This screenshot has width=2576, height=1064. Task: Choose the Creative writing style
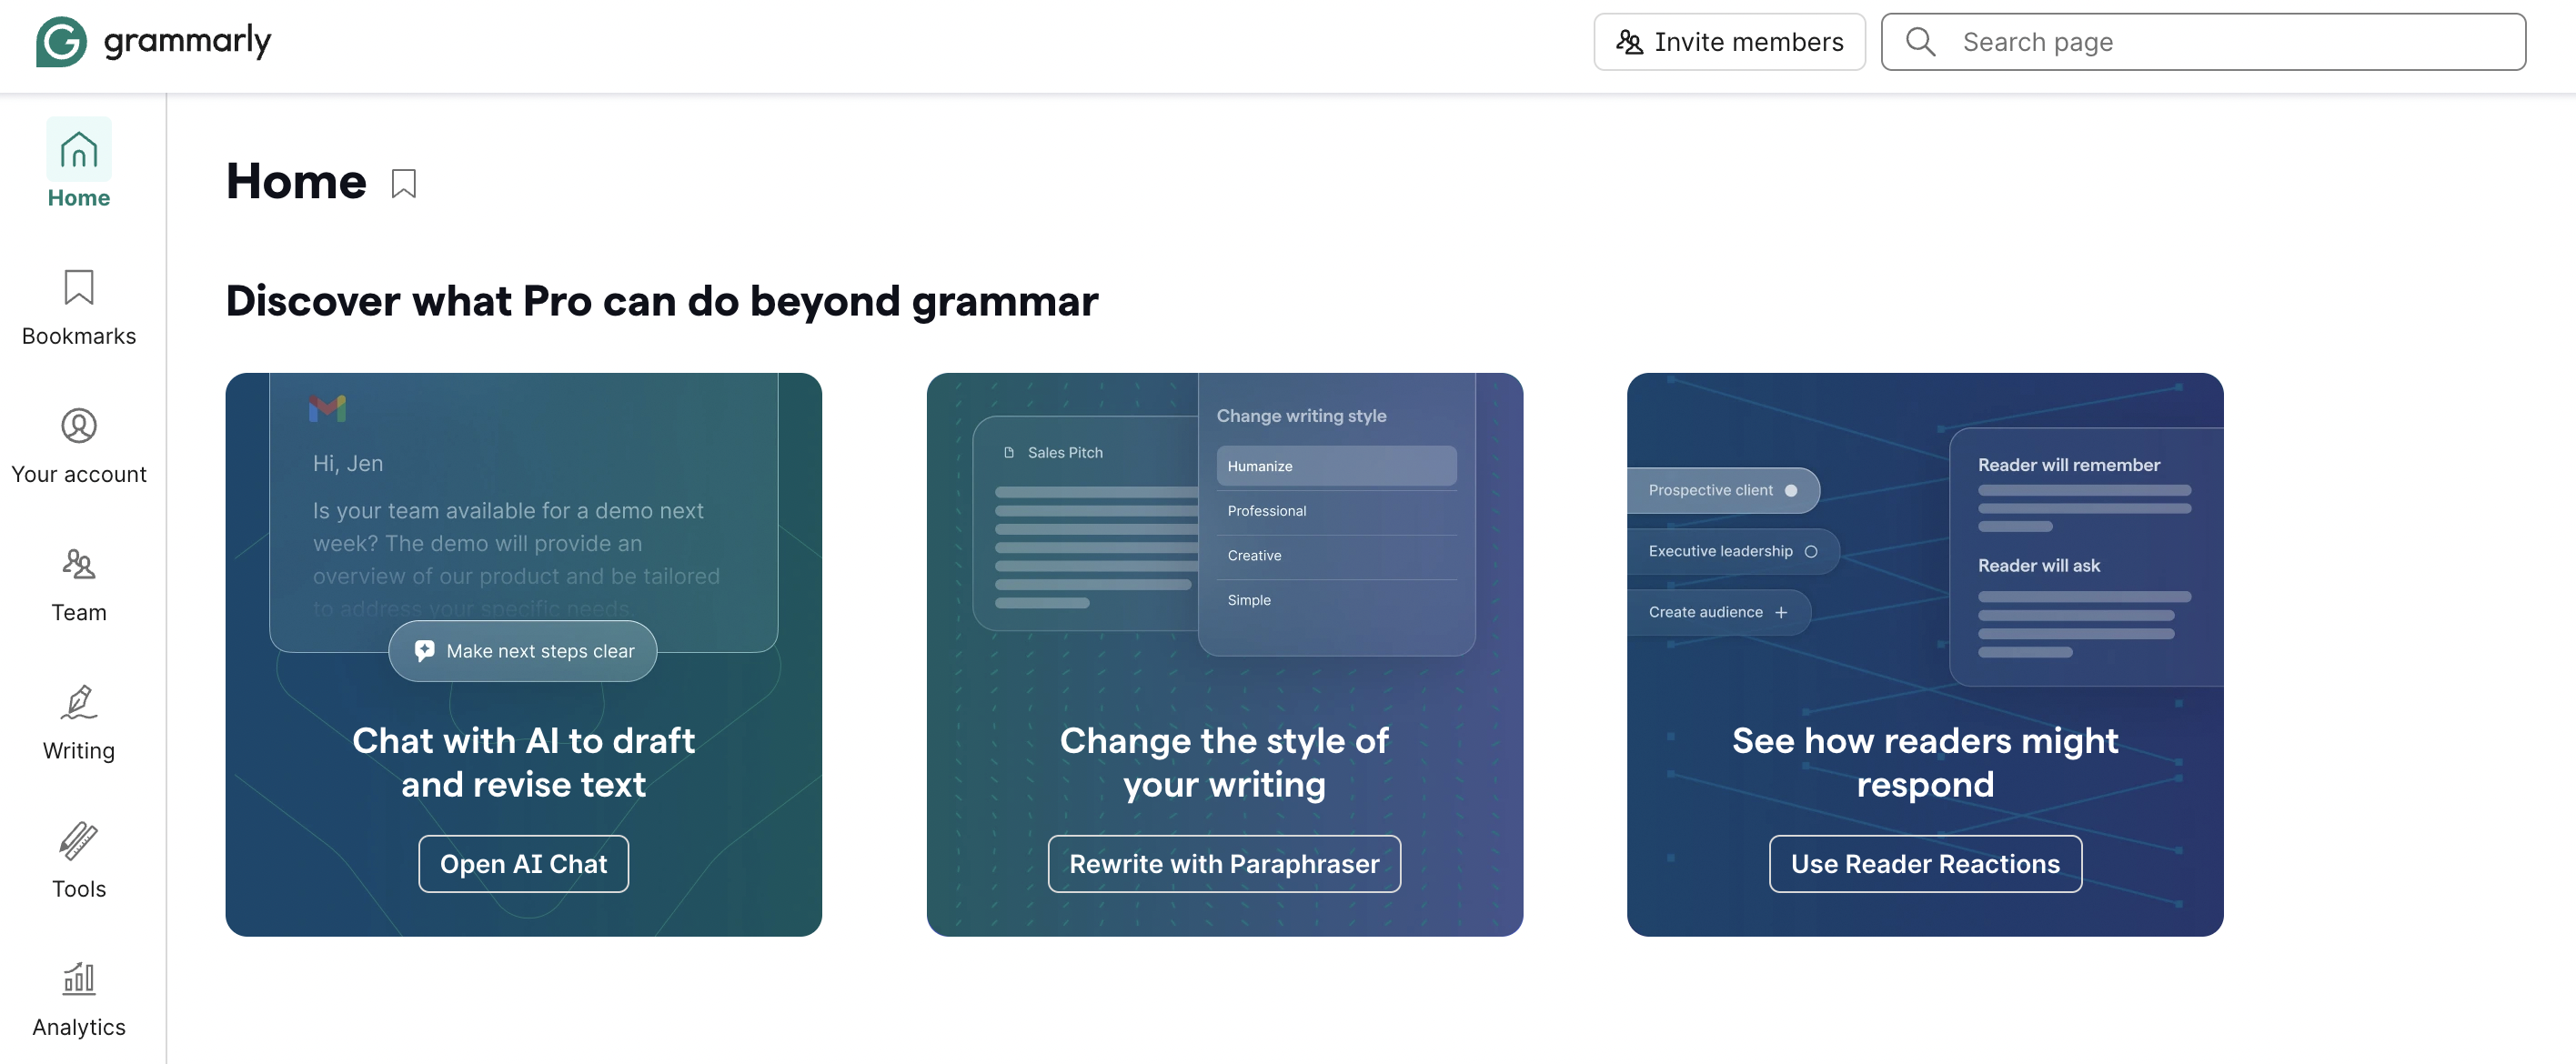click(1336, 555)
